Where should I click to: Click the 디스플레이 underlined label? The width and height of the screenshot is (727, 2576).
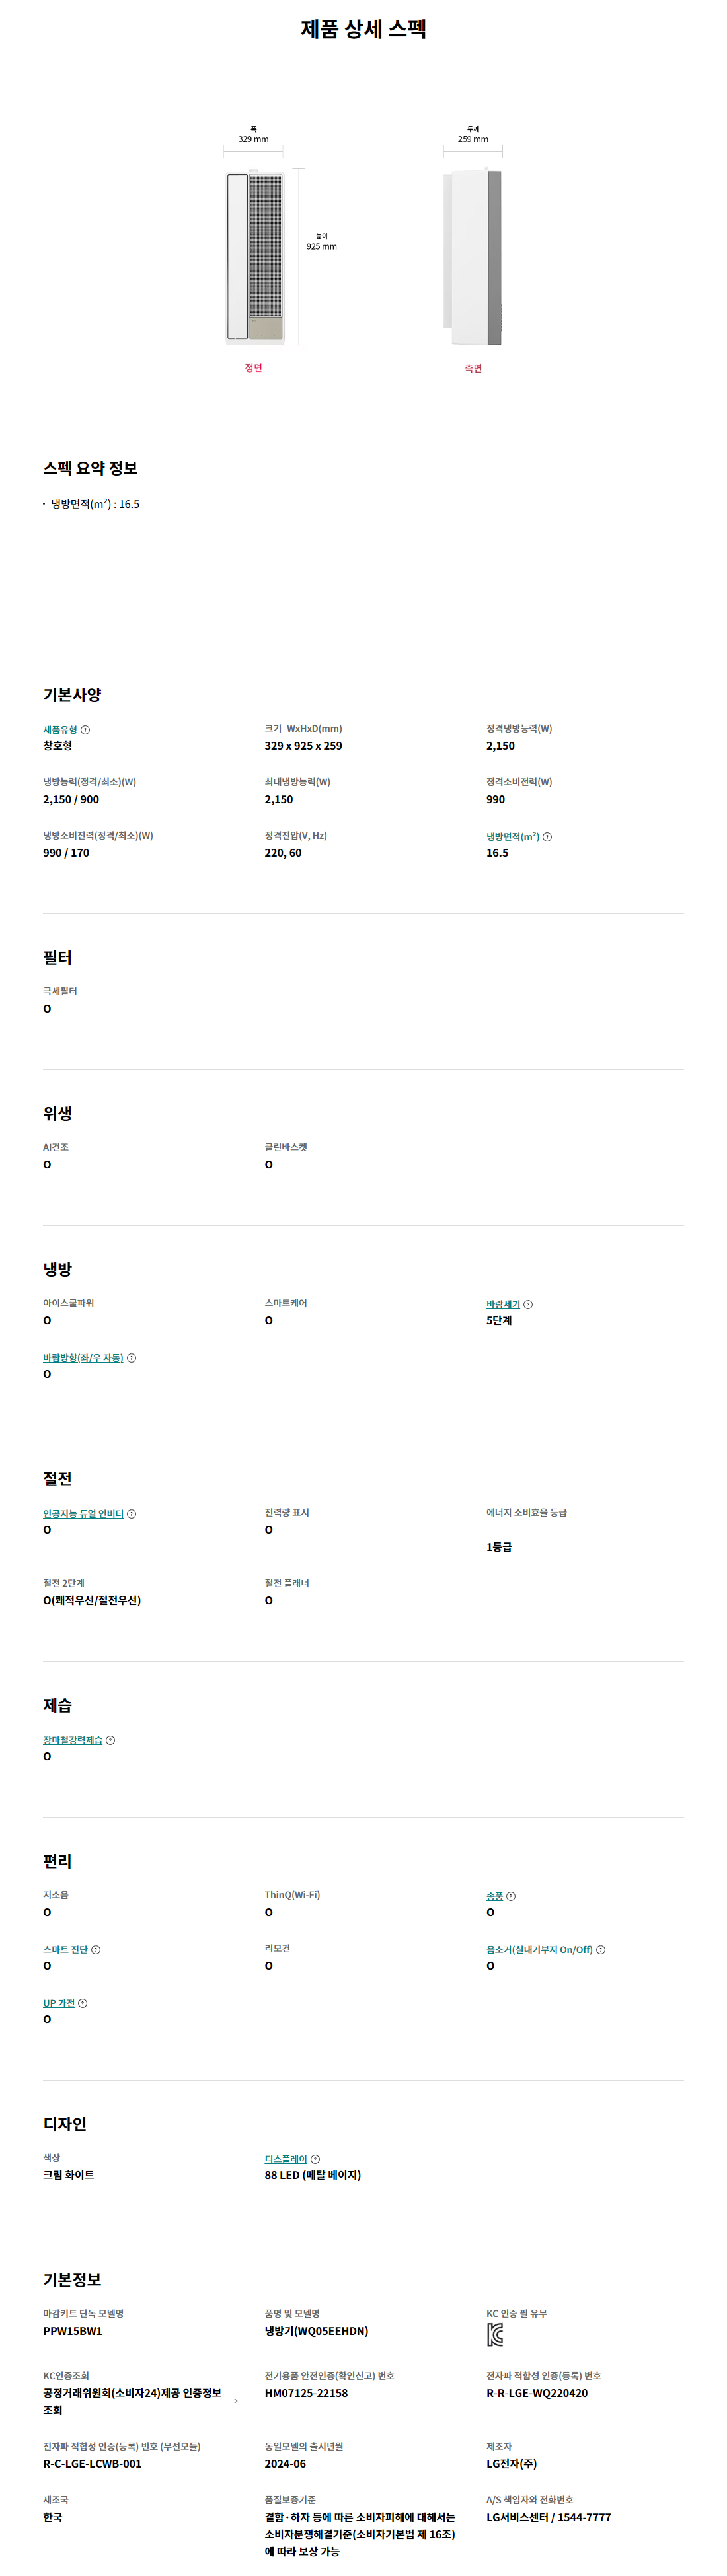pyautogui.click(x=286, y=2160)
